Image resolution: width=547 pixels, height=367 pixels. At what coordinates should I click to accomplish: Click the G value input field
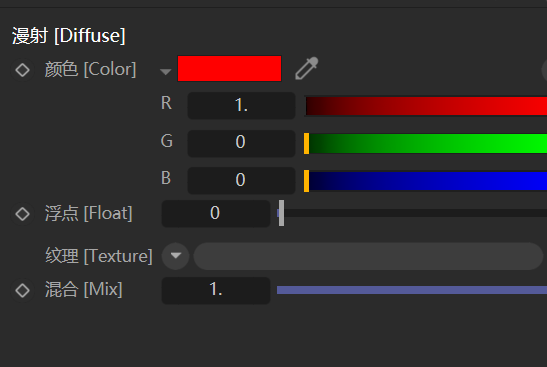[241, 143]
